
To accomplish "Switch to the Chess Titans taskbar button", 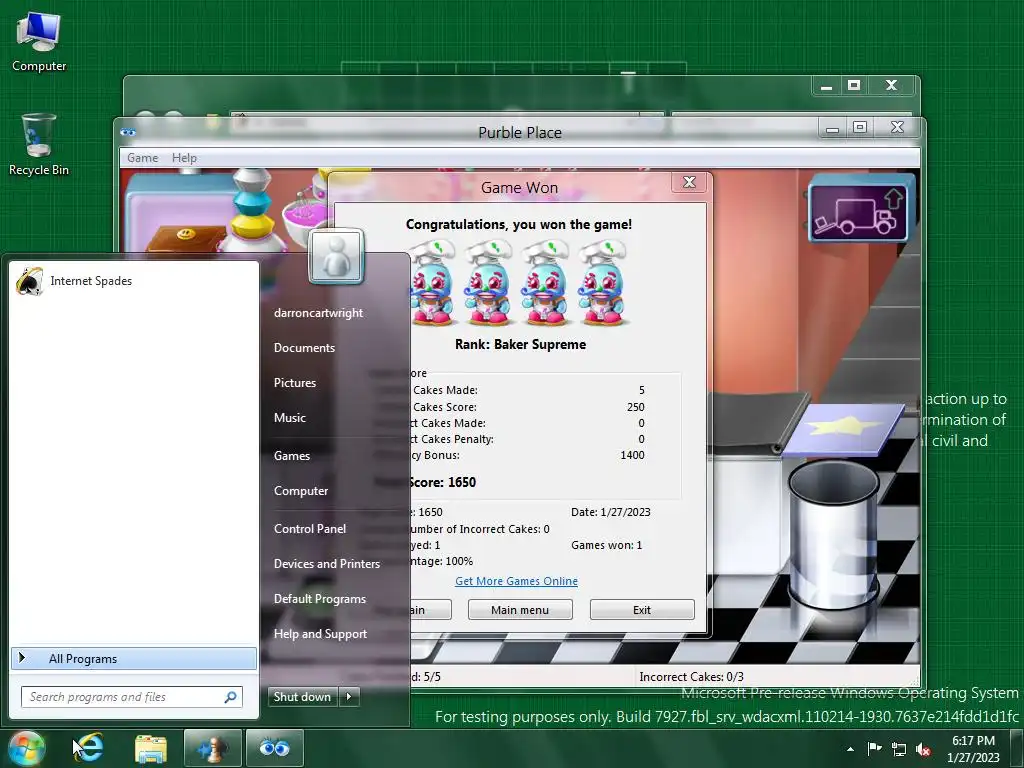I will click(212, 748).
